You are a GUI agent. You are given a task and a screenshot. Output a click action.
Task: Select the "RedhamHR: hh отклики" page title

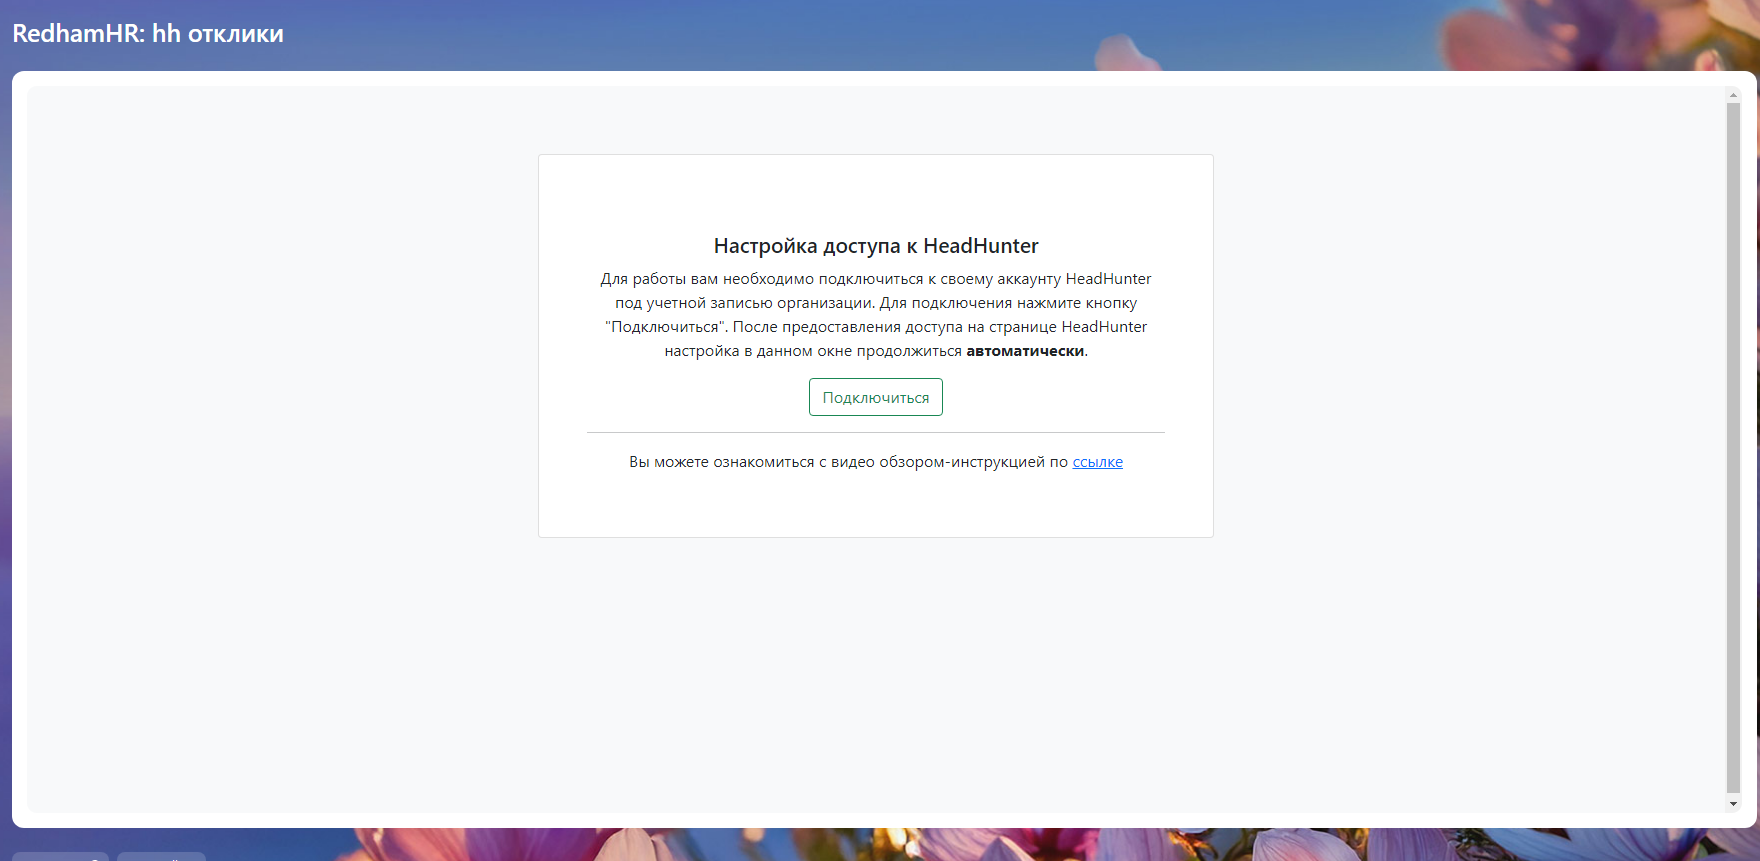(148, 34)
